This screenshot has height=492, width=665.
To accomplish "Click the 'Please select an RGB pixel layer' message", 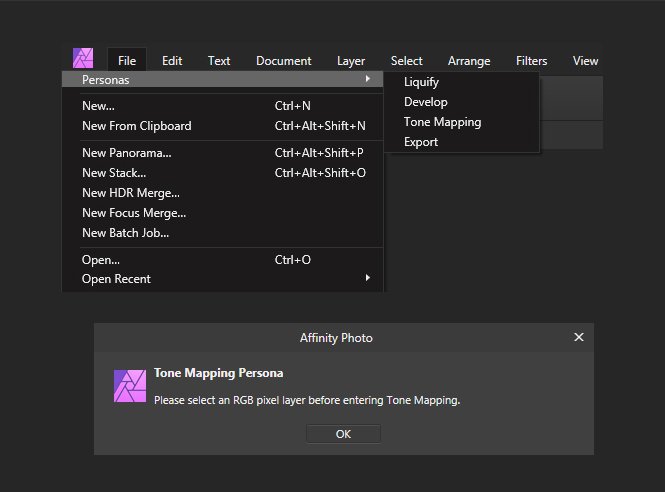I will pos(307,400).
